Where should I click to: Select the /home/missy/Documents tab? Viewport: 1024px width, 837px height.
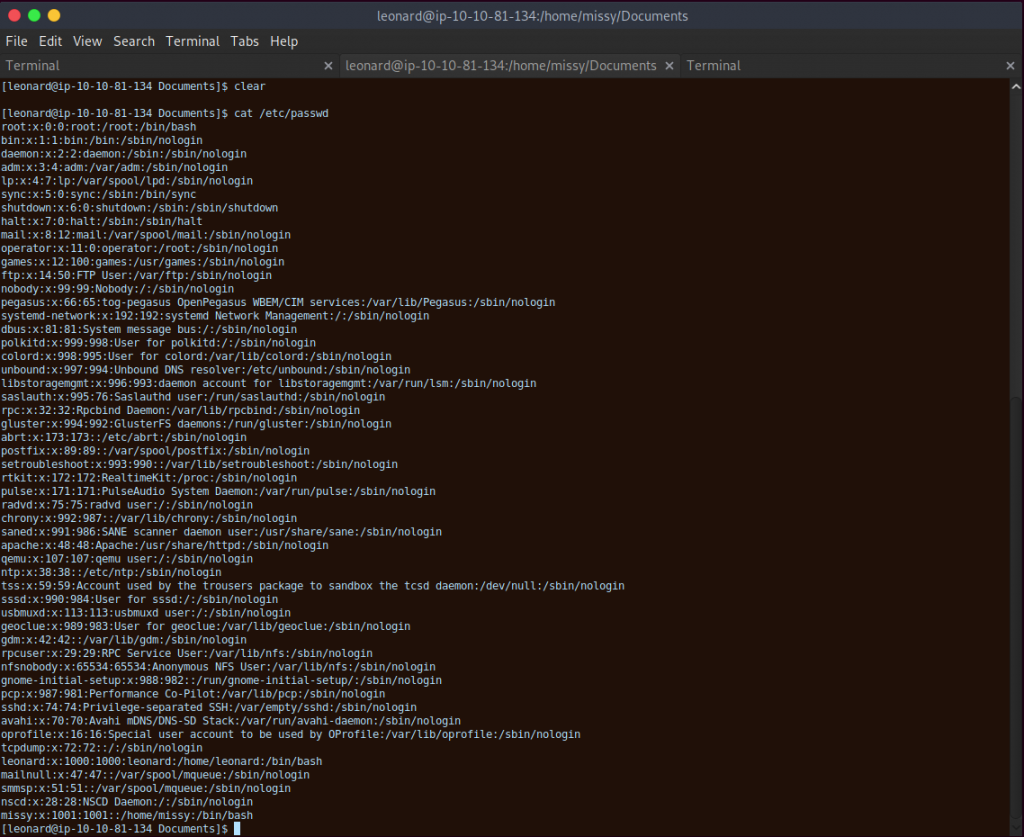(x=500, y=66)
